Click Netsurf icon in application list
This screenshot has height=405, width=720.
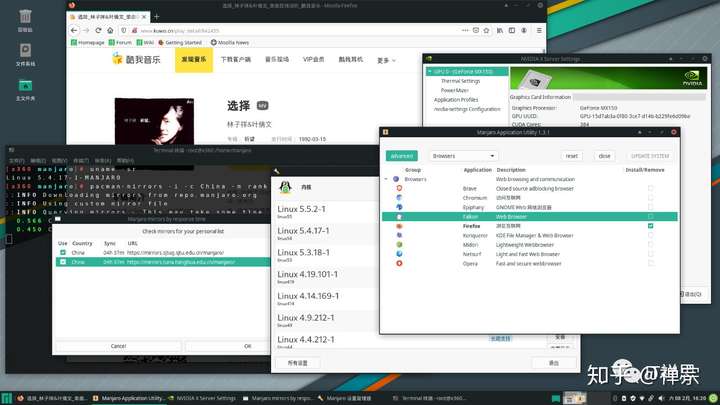399,254
